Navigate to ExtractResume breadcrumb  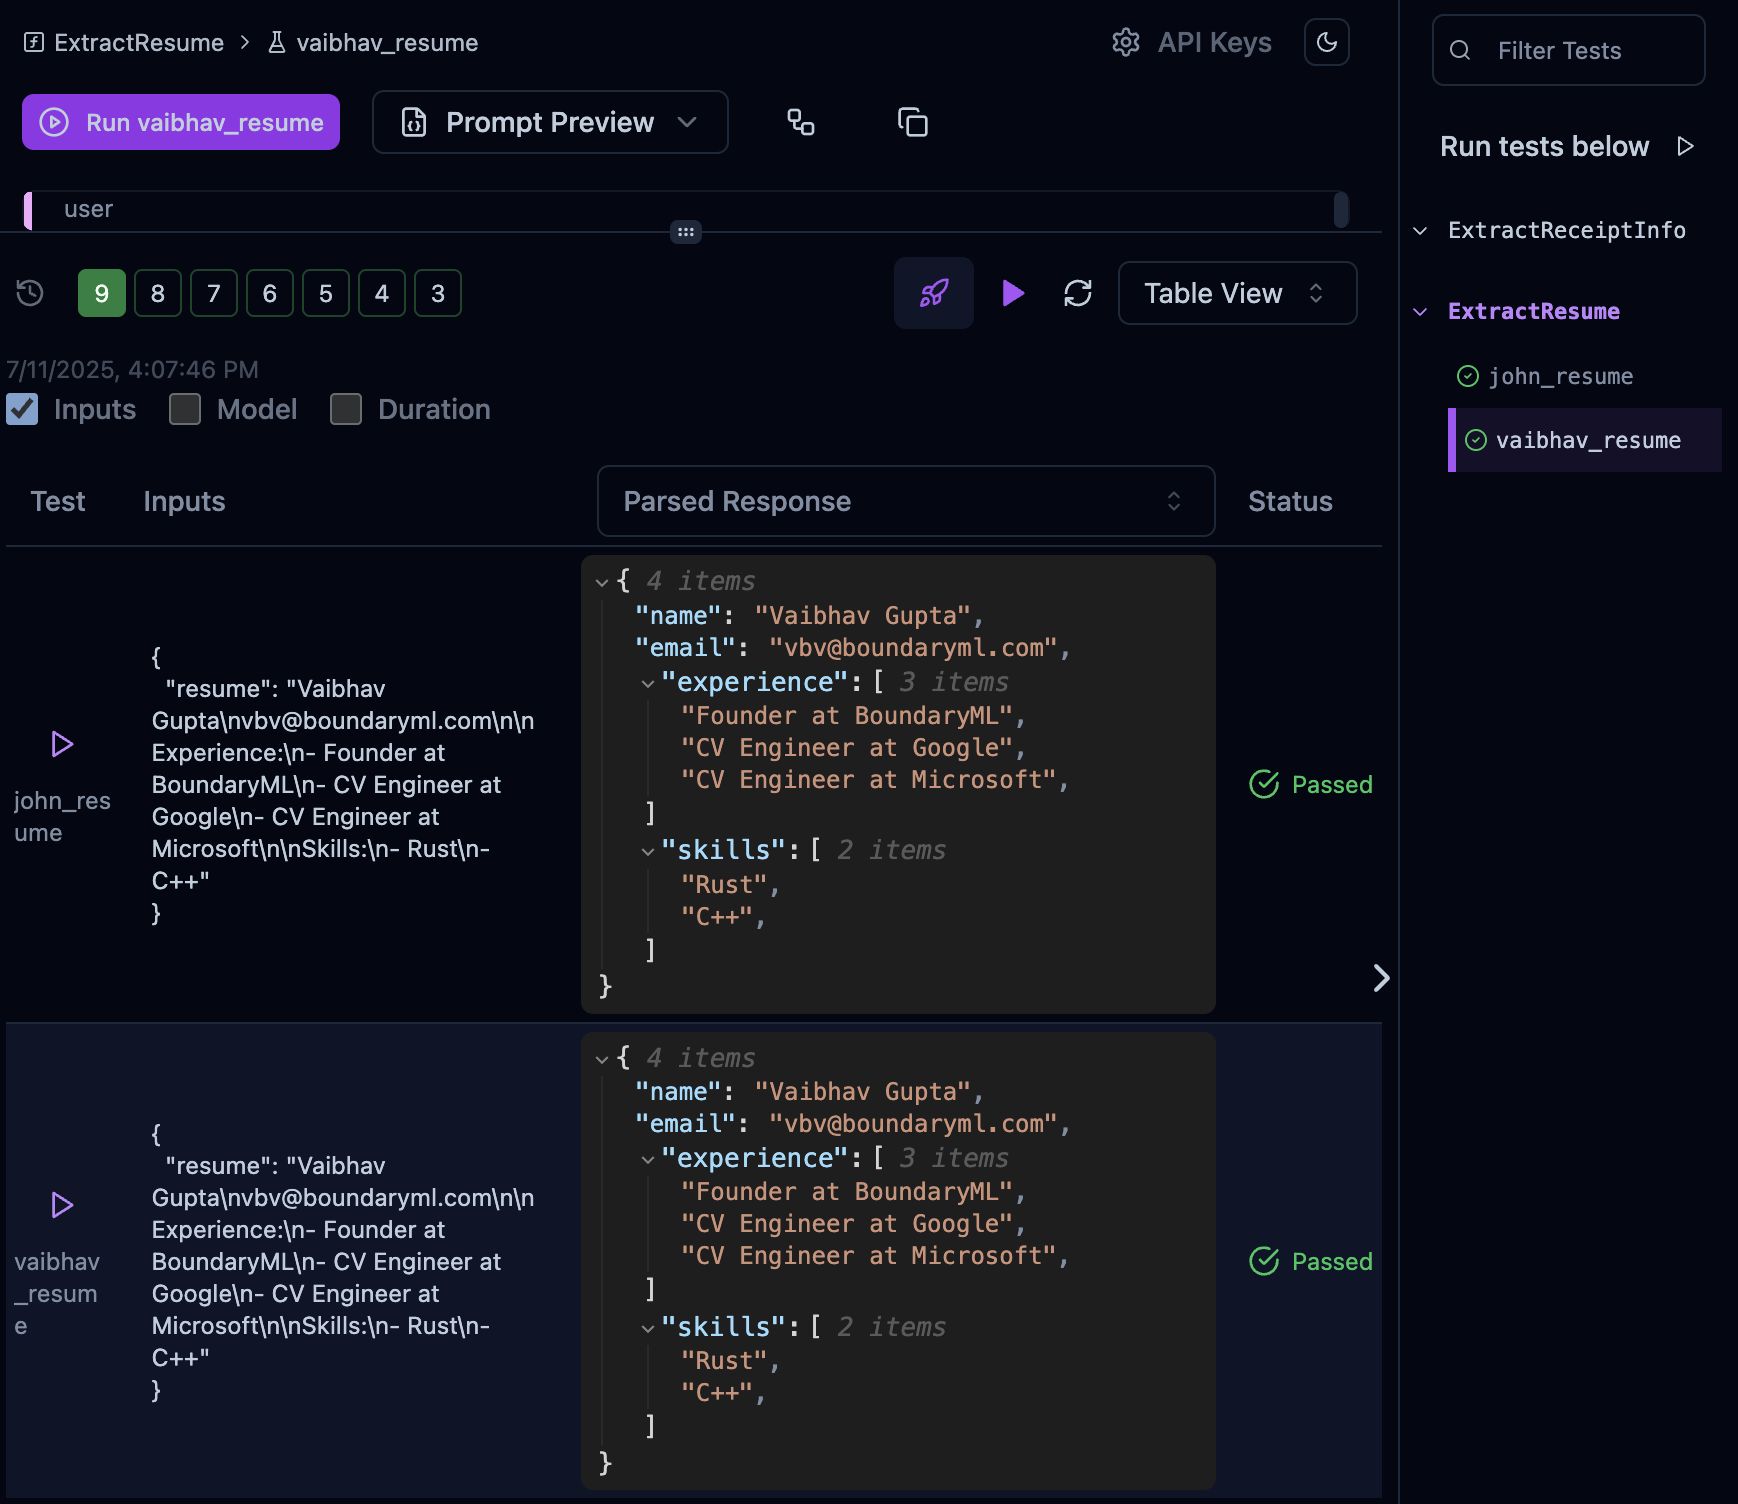(137, 42)
